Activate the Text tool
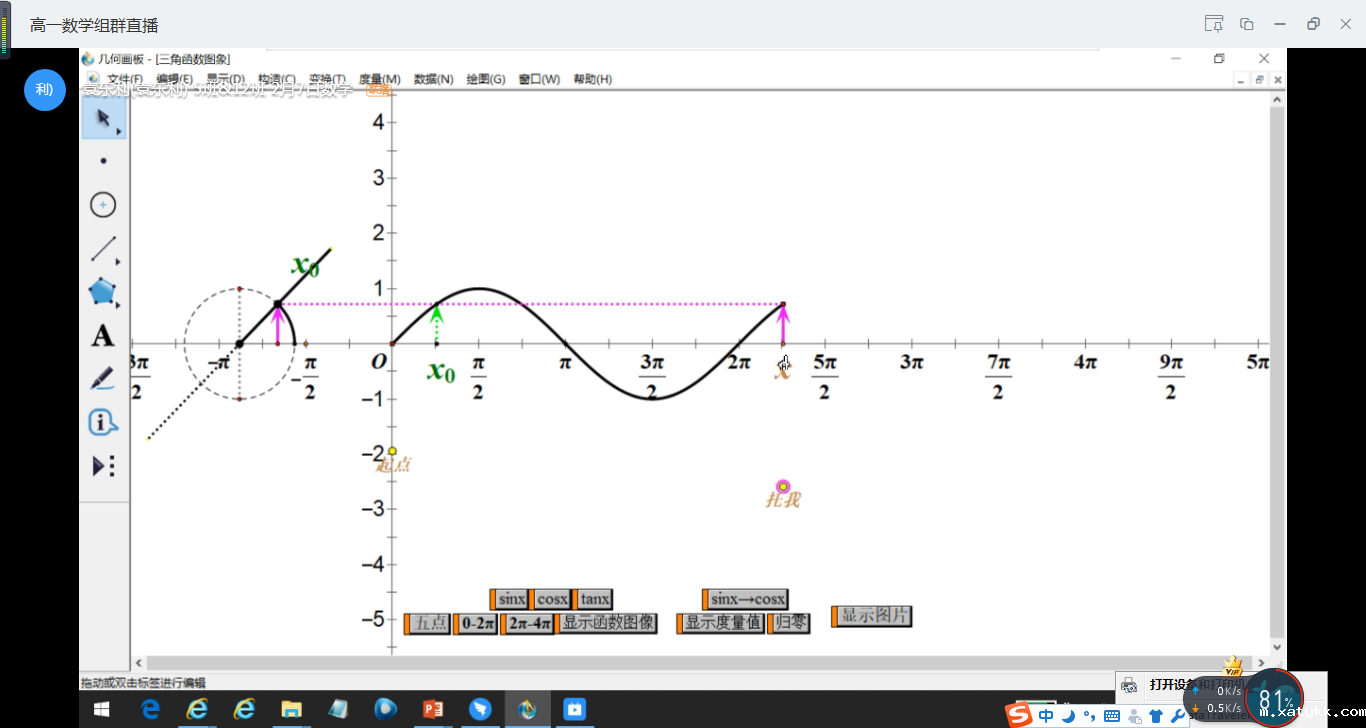The image size is (1366, 728). [103, 336]
